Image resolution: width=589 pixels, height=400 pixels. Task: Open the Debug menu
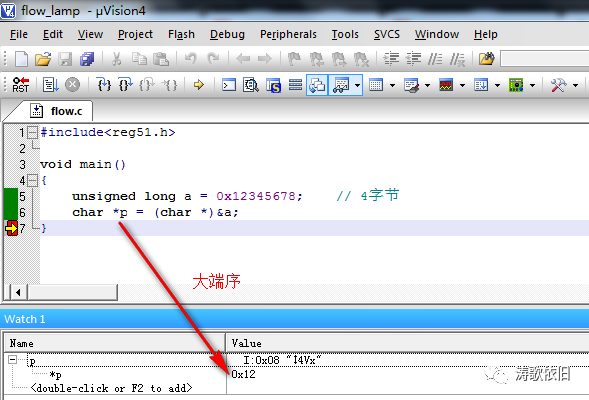(x=227, y=34)
